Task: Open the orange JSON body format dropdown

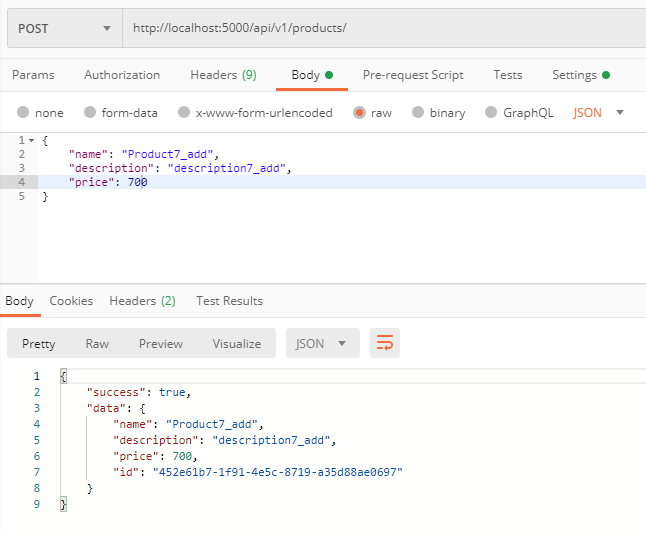Action: pyautogui.click(x=598, y=112)
